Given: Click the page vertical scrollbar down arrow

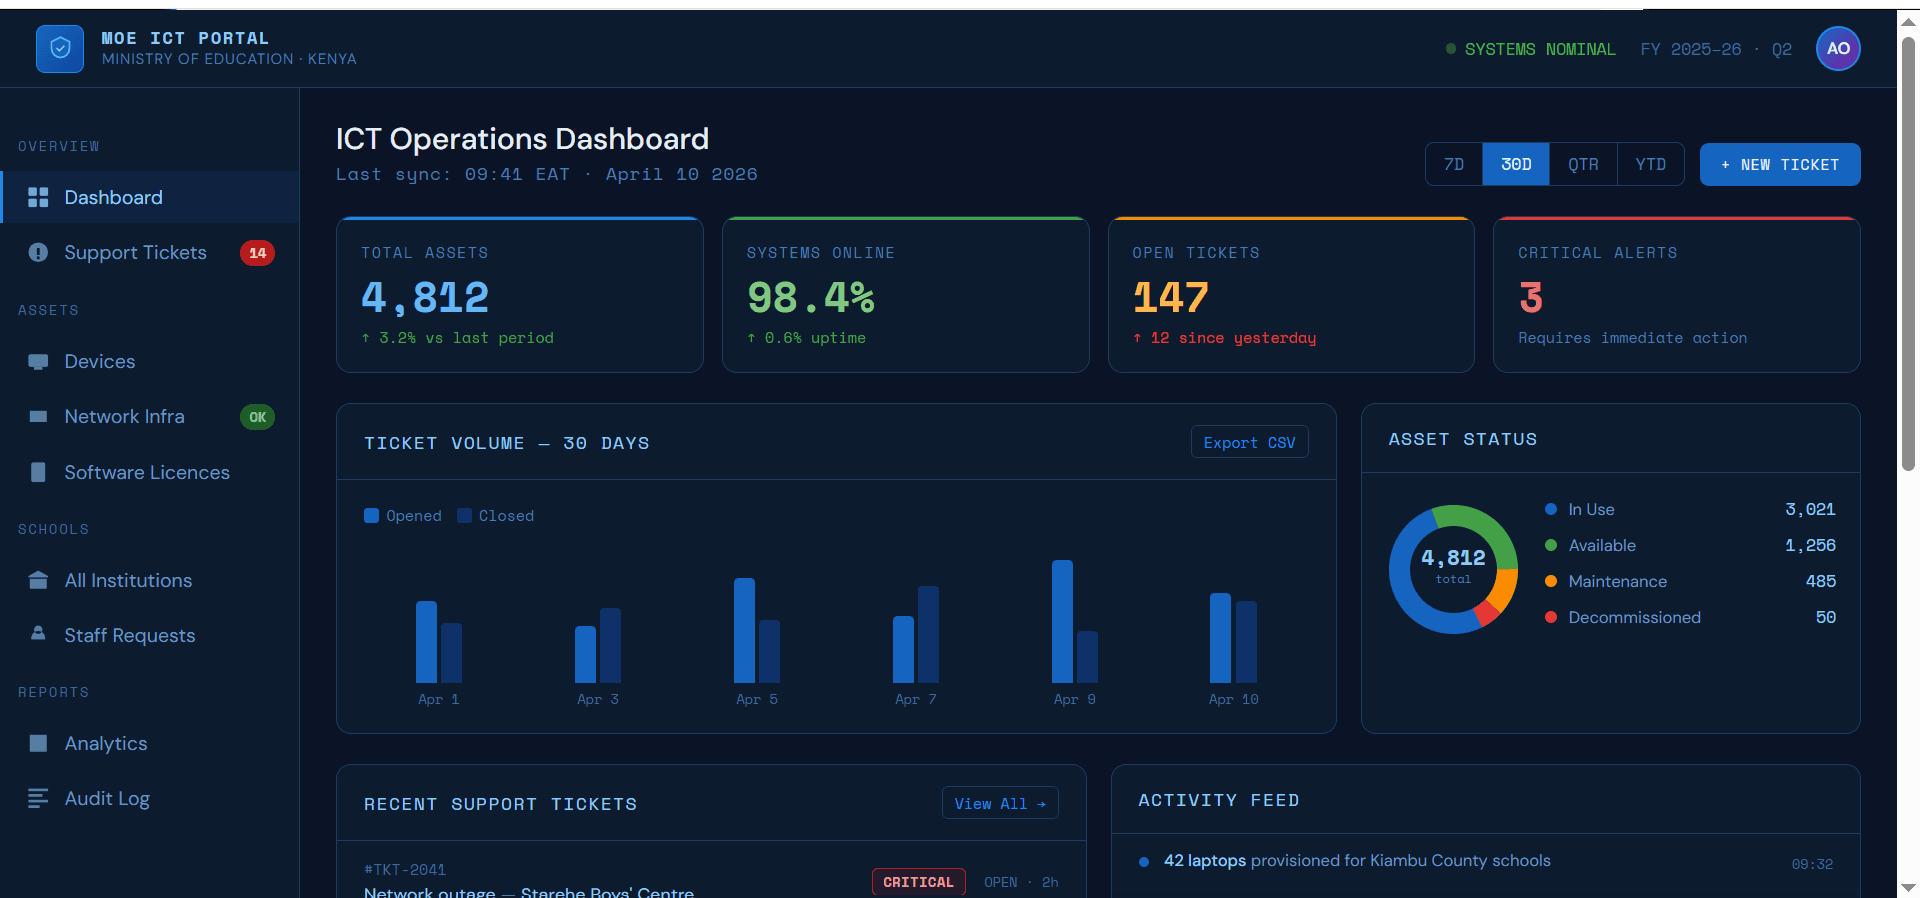Looking at the screenshot, I should pos(1908,887).
